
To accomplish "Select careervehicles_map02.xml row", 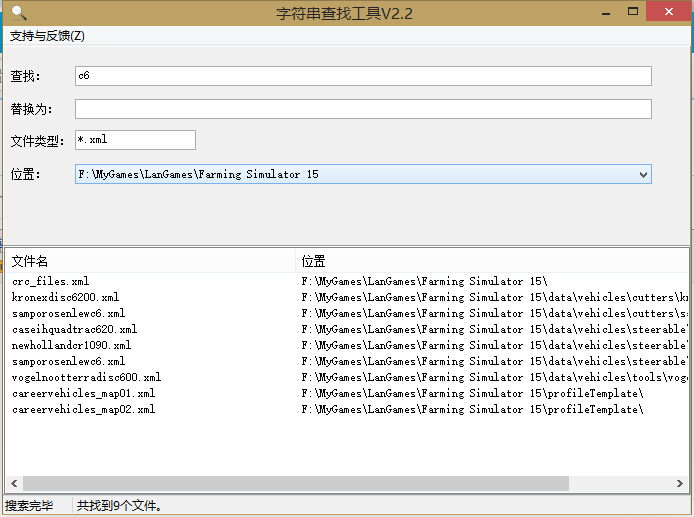I will [x=83, y=410].
